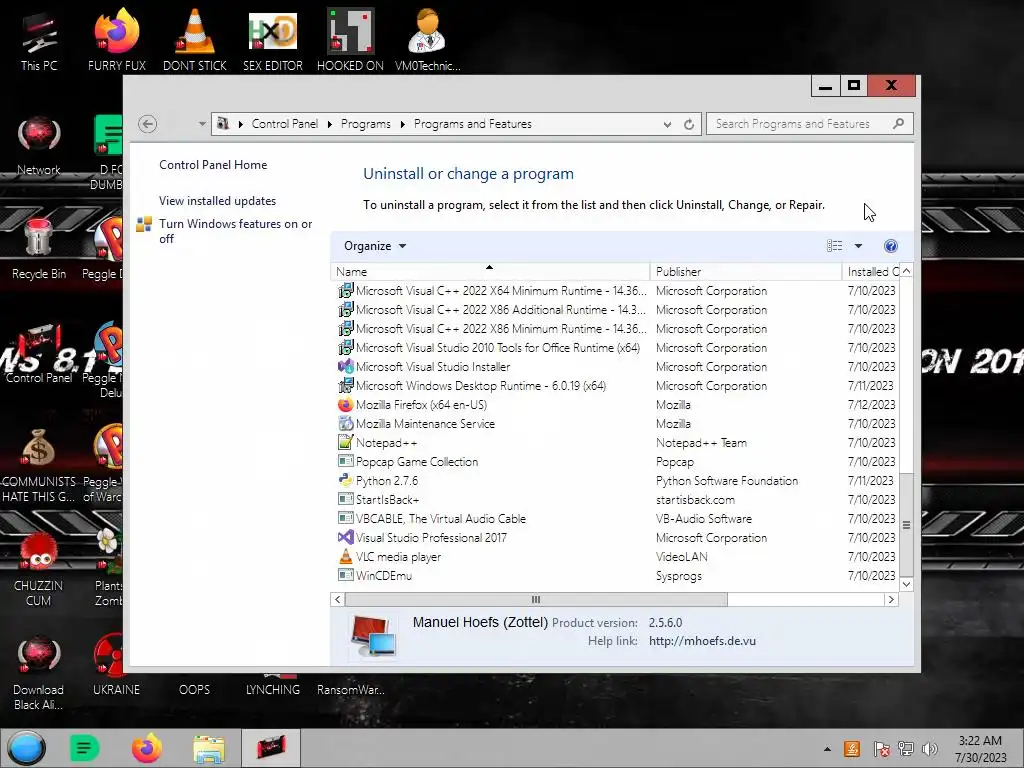Open the DONT STICK VLC desktop shortcut
Image resolution: width=1024 pixels, height=768 pixels.
tap(195, 39)
